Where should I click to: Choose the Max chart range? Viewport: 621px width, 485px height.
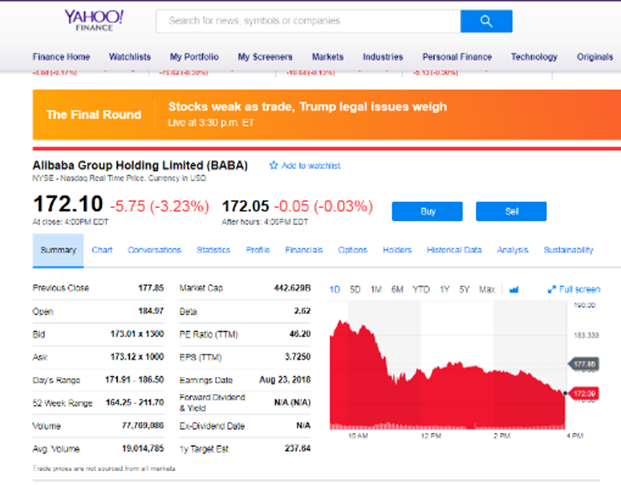click(x=487, y=289)
